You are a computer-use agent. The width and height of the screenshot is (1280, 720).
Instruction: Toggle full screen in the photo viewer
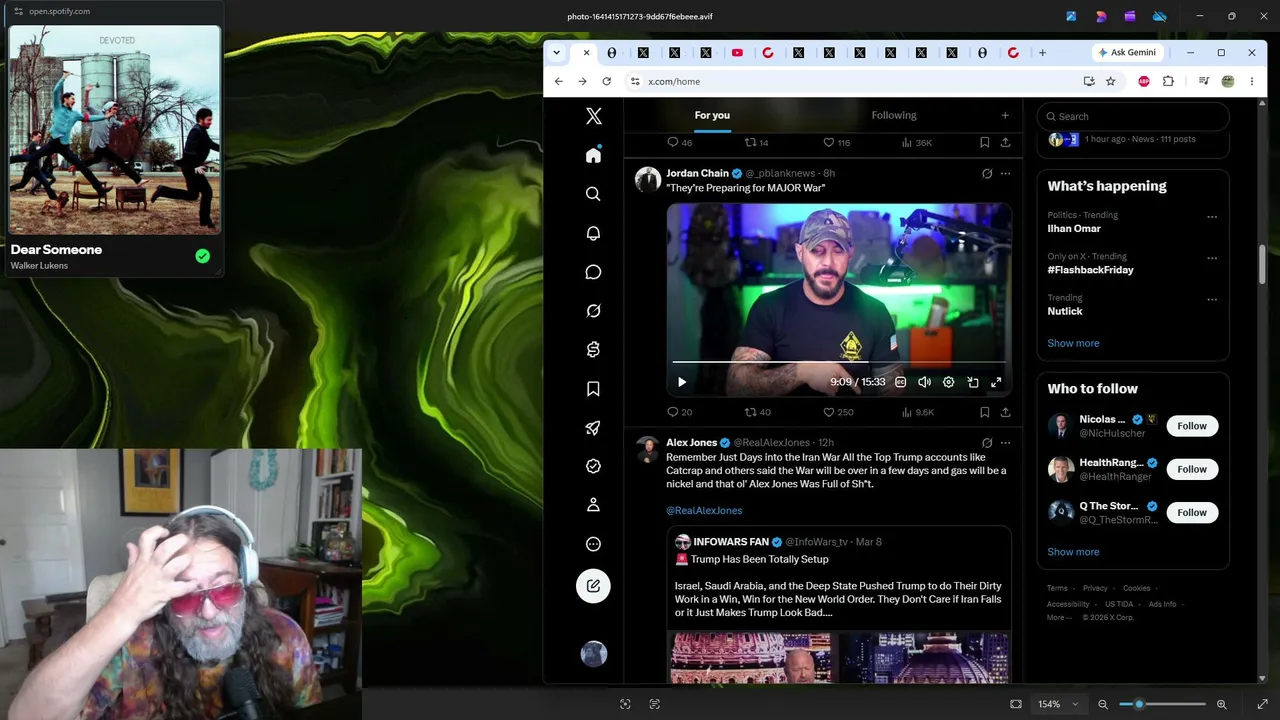click(x=1262, y=704)
